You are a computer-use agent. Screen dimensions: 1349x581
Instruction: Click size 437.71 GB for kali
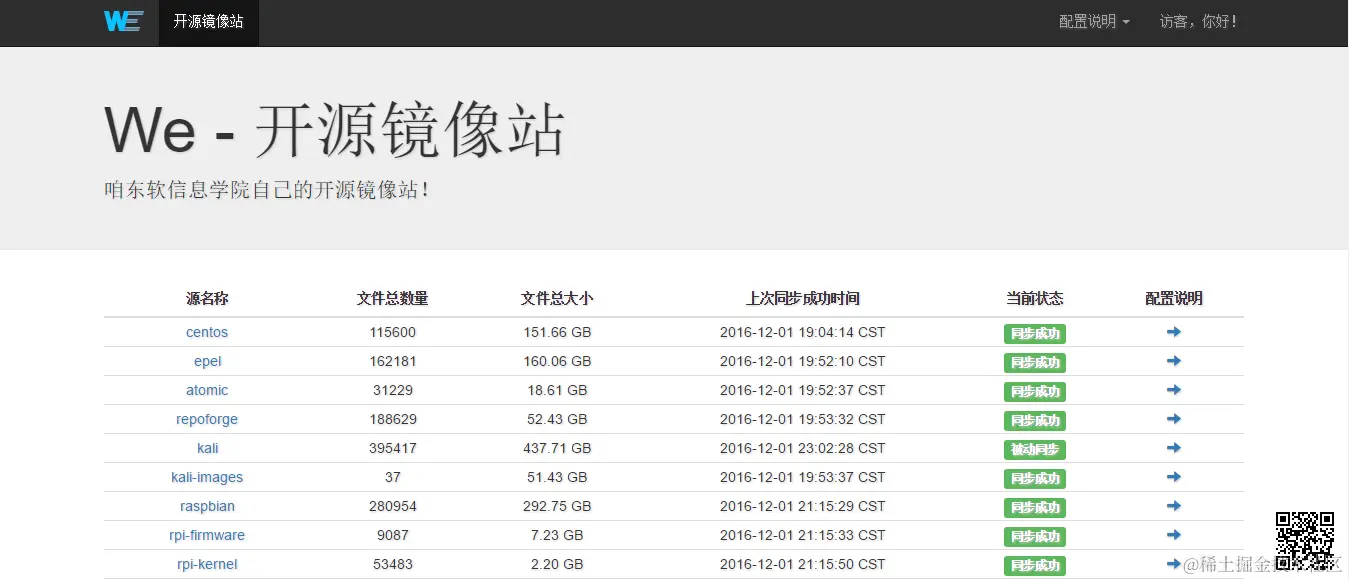click(557, 448)
